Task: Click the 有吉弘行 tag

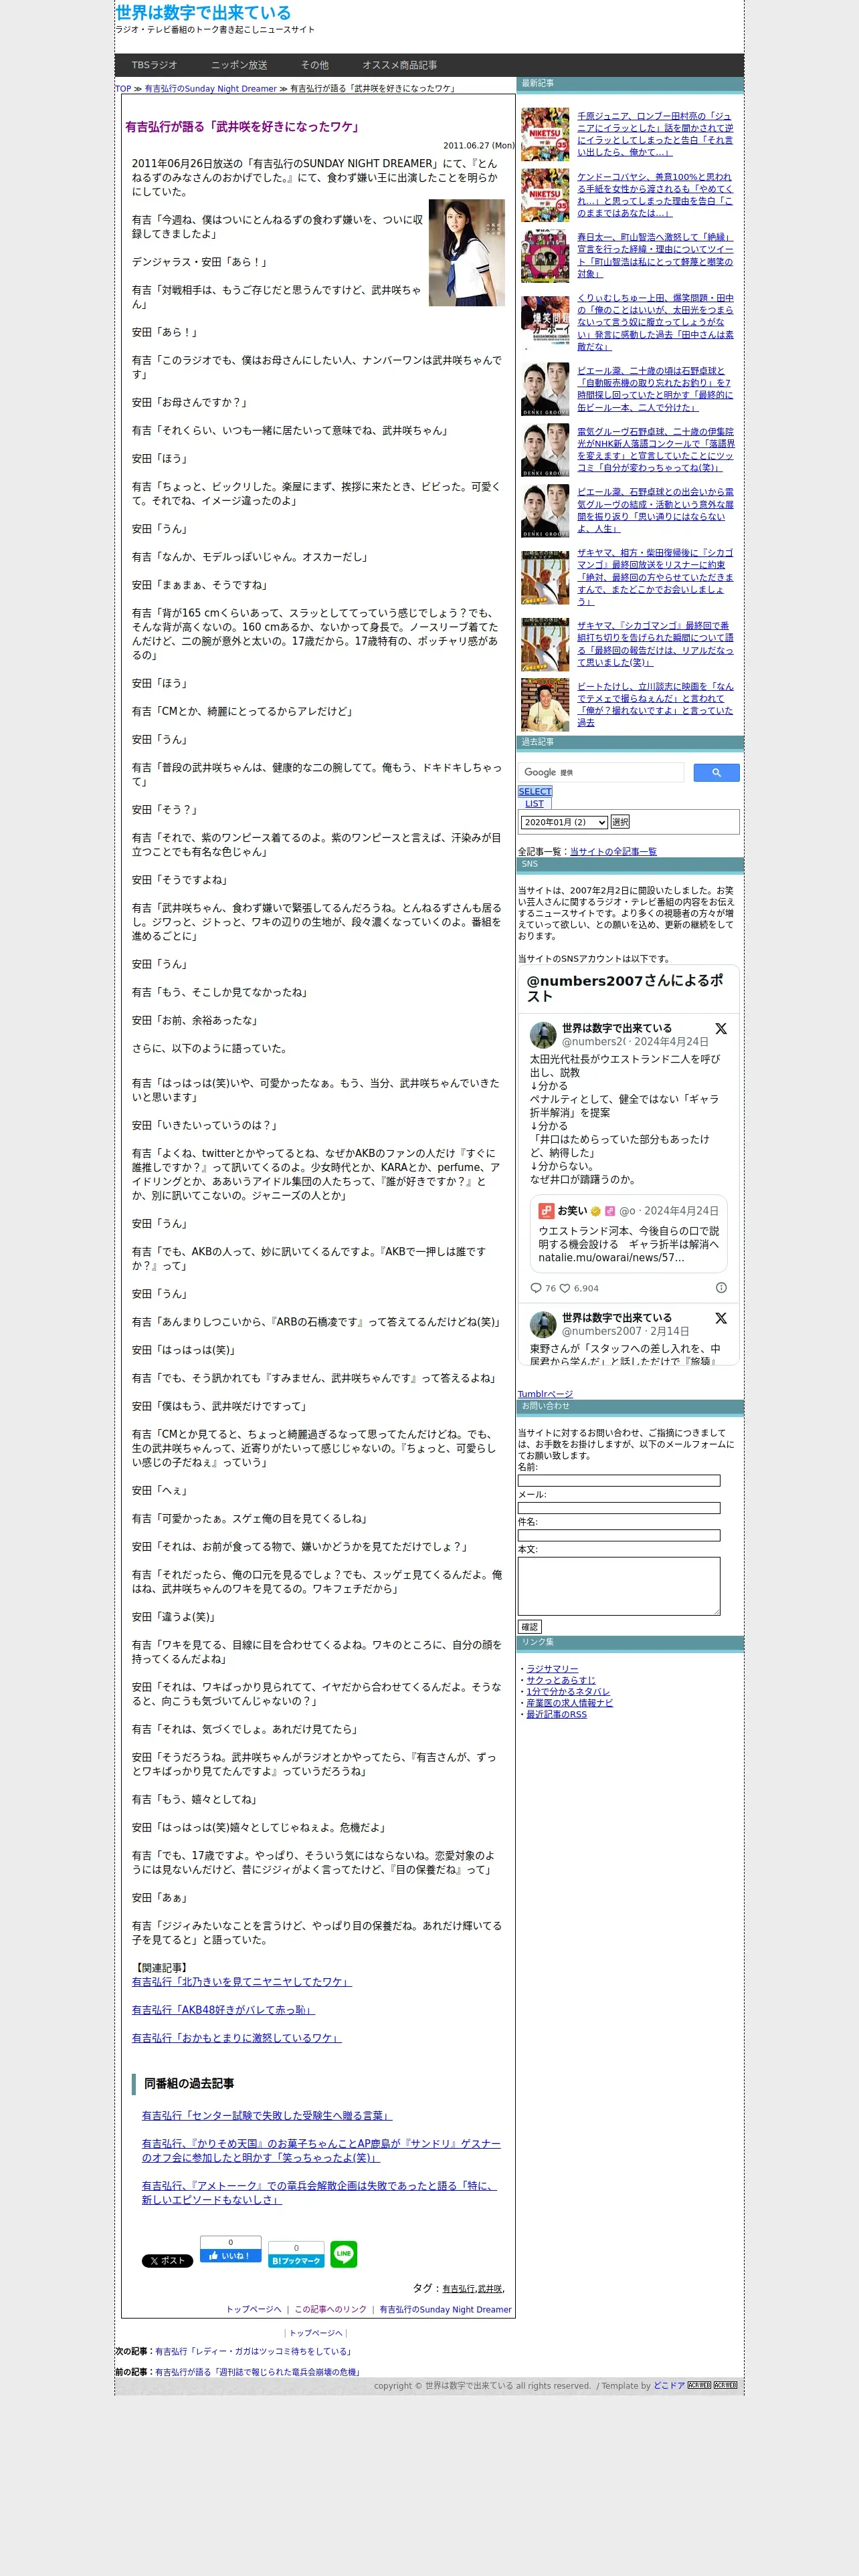Action: coord(458,2288)
